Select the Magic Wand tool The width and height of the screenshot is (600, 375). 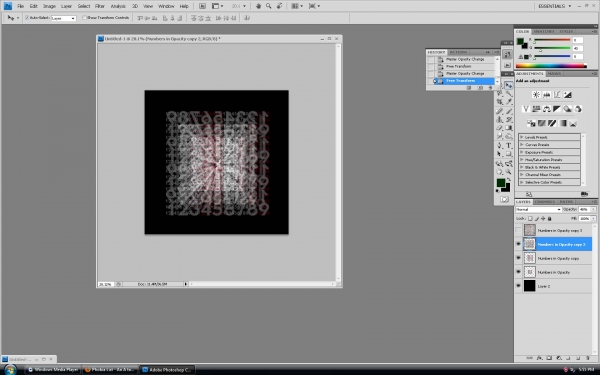(x=509, y=93)
